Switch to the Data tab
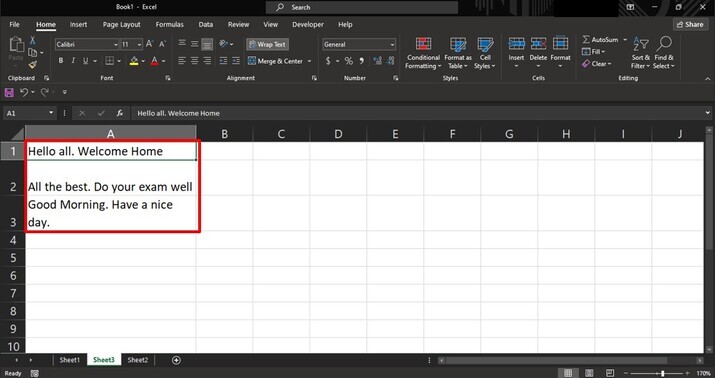This screenshot has width=715, height=378. click(x=206, y=25)
